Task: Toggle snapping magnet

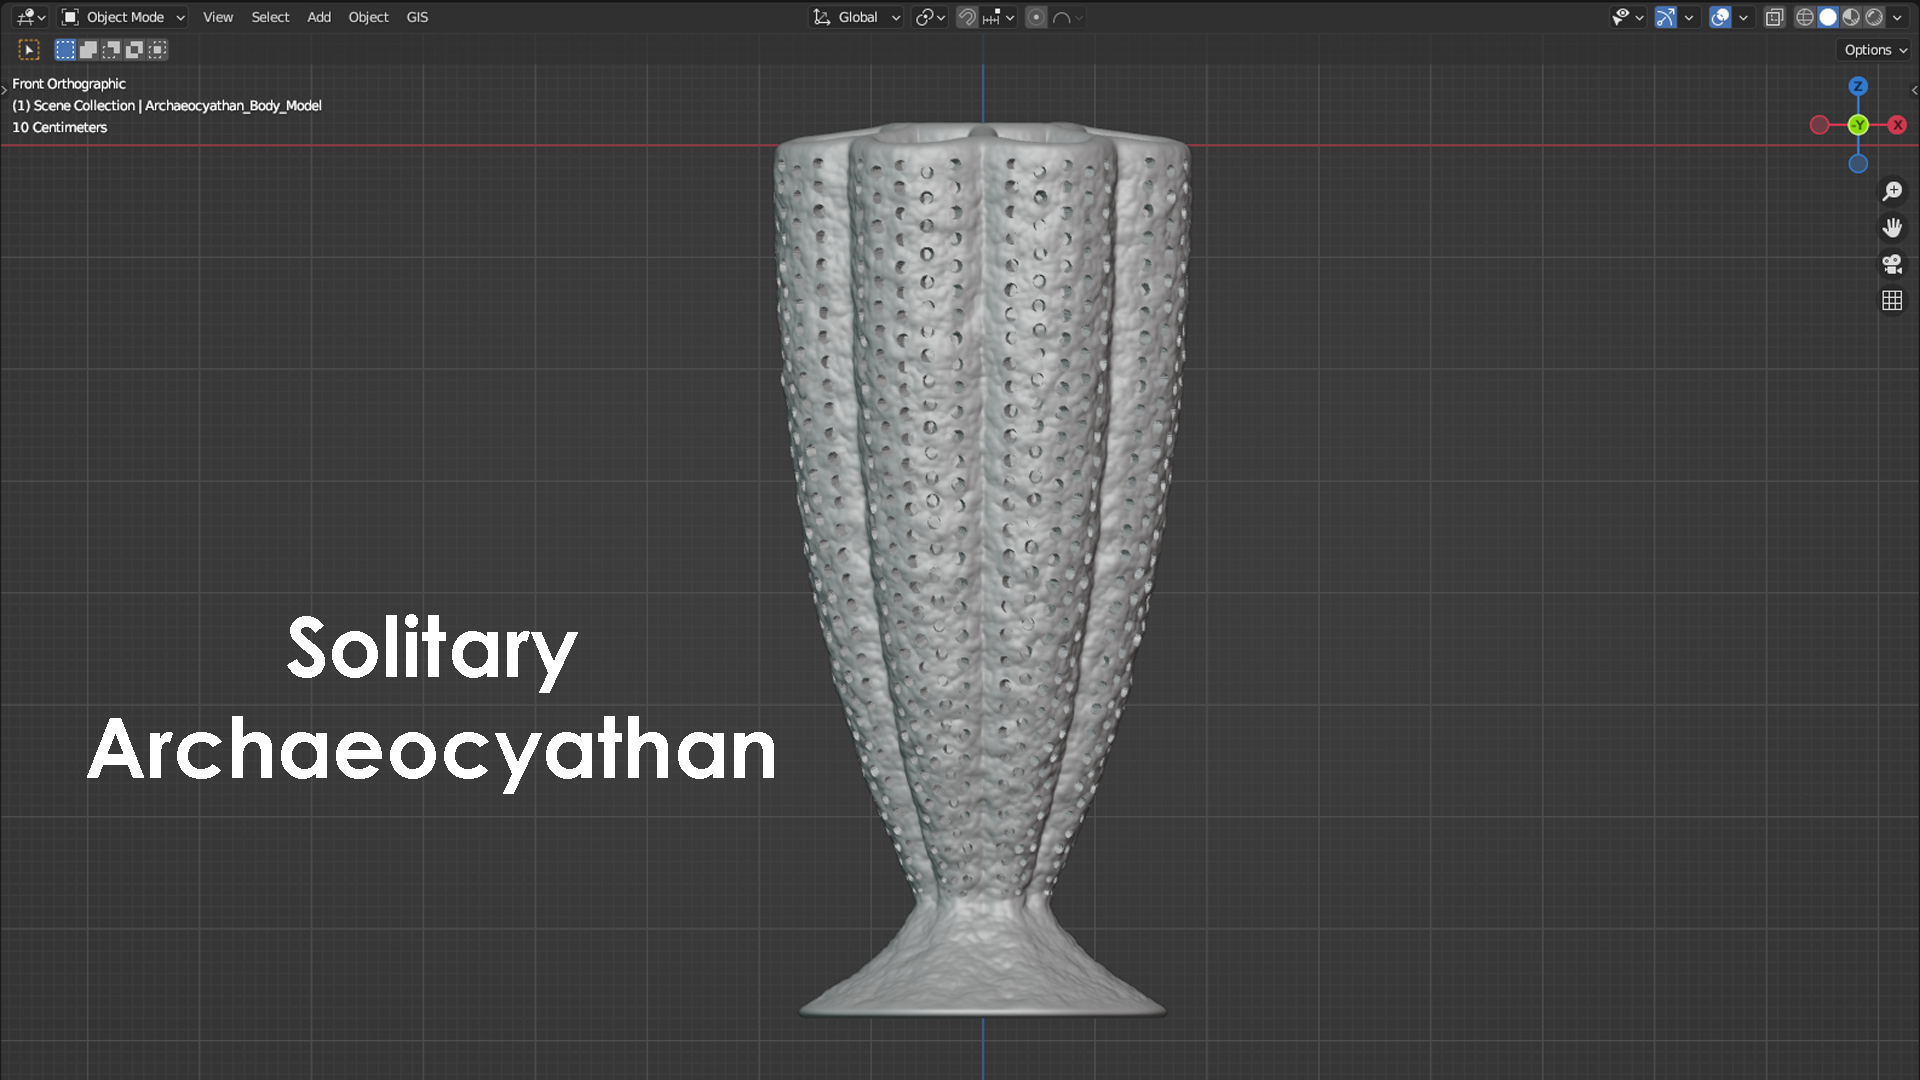Action: click(966, 17)
